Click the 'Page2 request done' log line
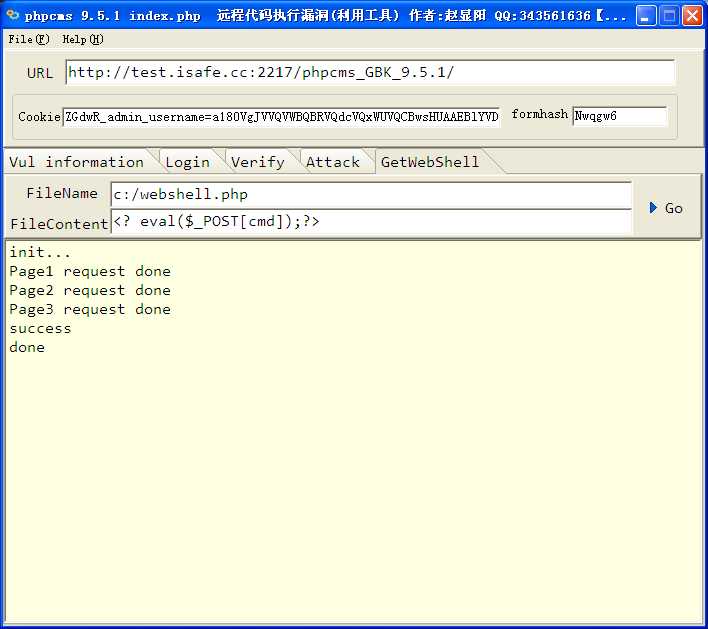Screen dimensions: 708x629 [x=90, y=290]
